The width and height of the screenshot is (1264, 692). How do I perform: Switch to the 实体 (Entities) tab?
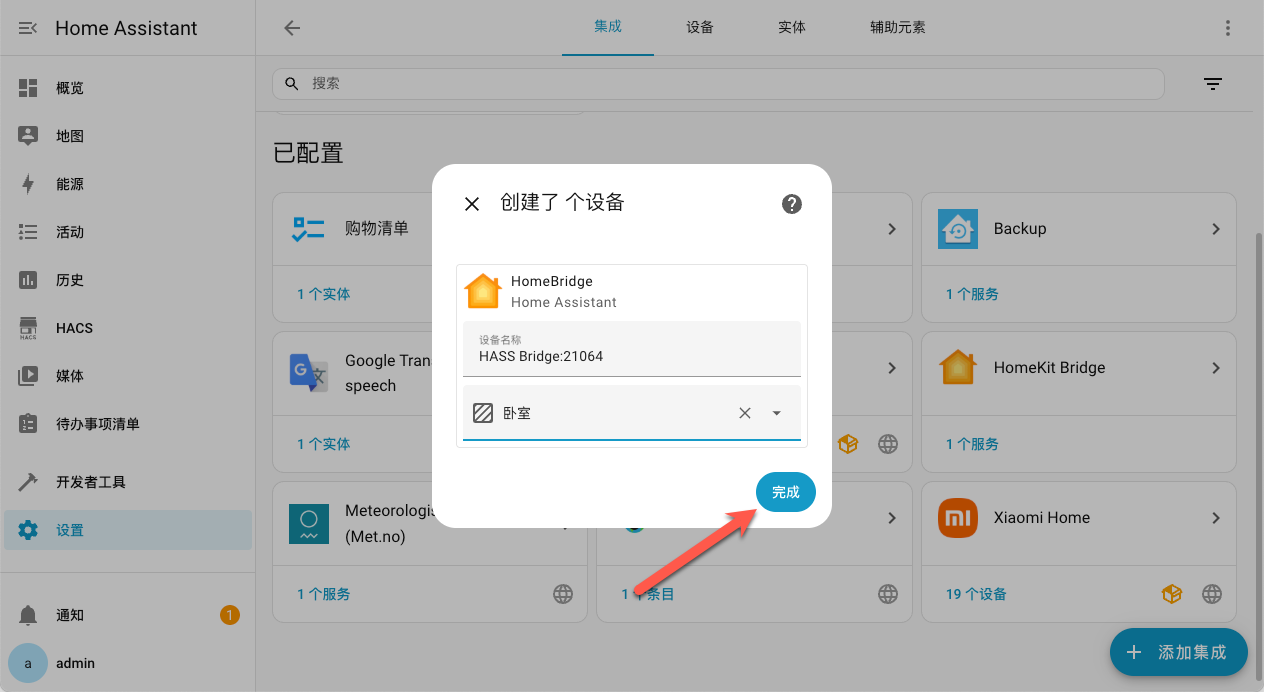(x=791, y=27)
